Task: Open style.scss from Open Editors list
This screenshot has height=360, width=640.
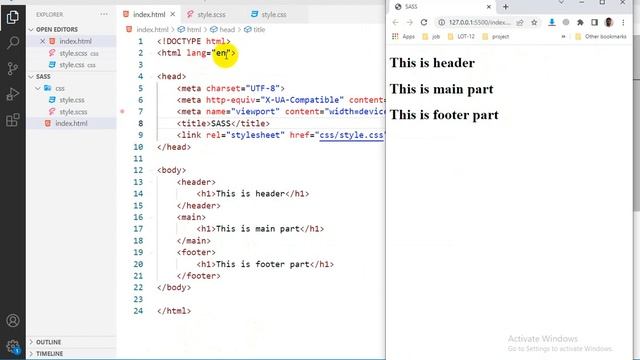Action: pos(73,53)
